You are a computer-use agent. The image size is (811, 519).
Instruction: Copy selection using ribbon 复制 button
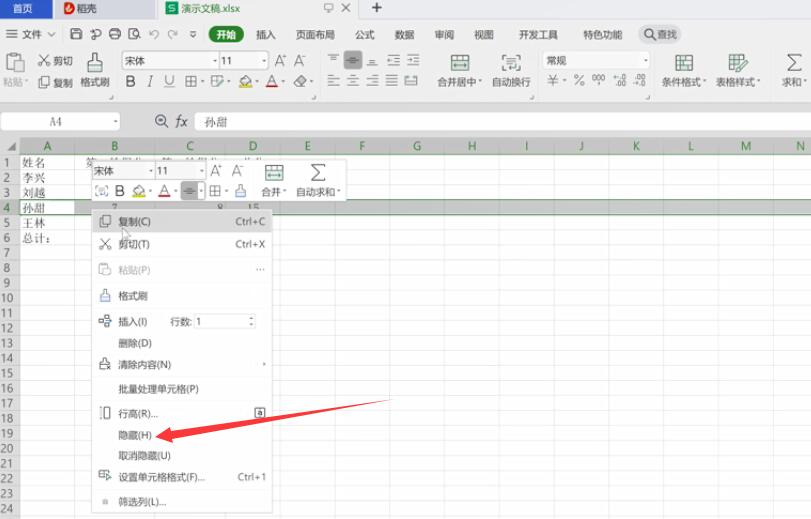pyautogui.click(x=55, y=82)
